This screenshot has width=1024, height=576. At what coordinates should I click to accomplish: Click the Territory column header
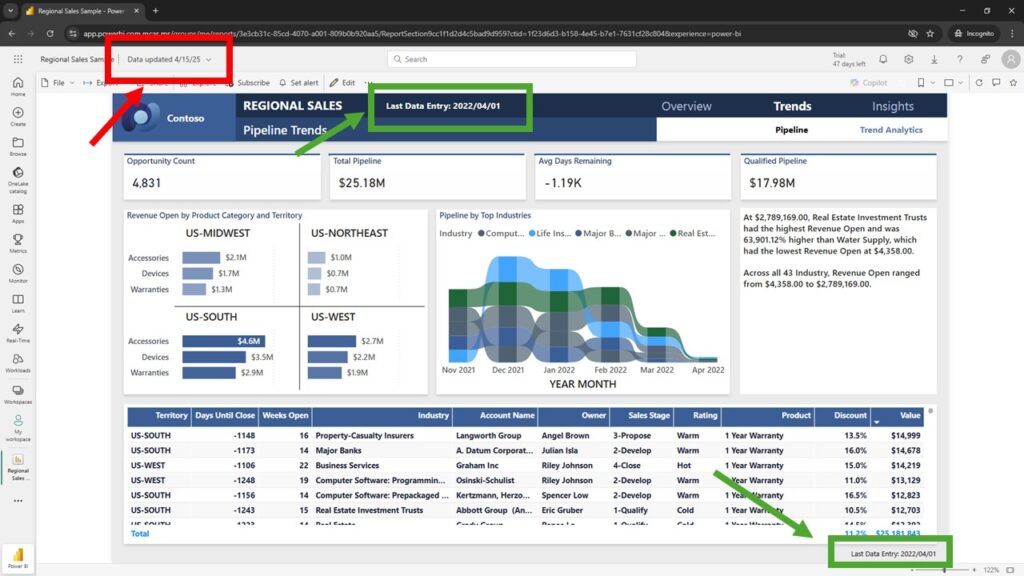point(159,415)
